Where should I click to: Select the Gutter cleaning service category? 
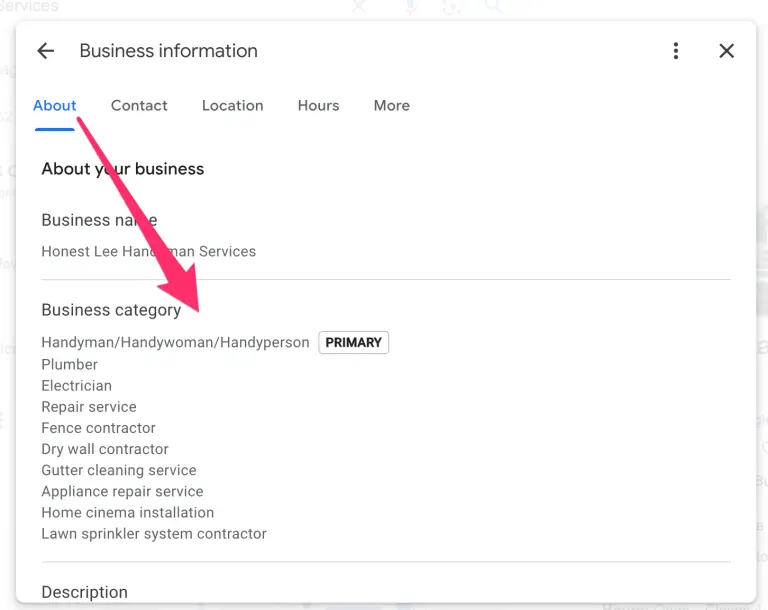pyautogui.click(x=119, y=470)
